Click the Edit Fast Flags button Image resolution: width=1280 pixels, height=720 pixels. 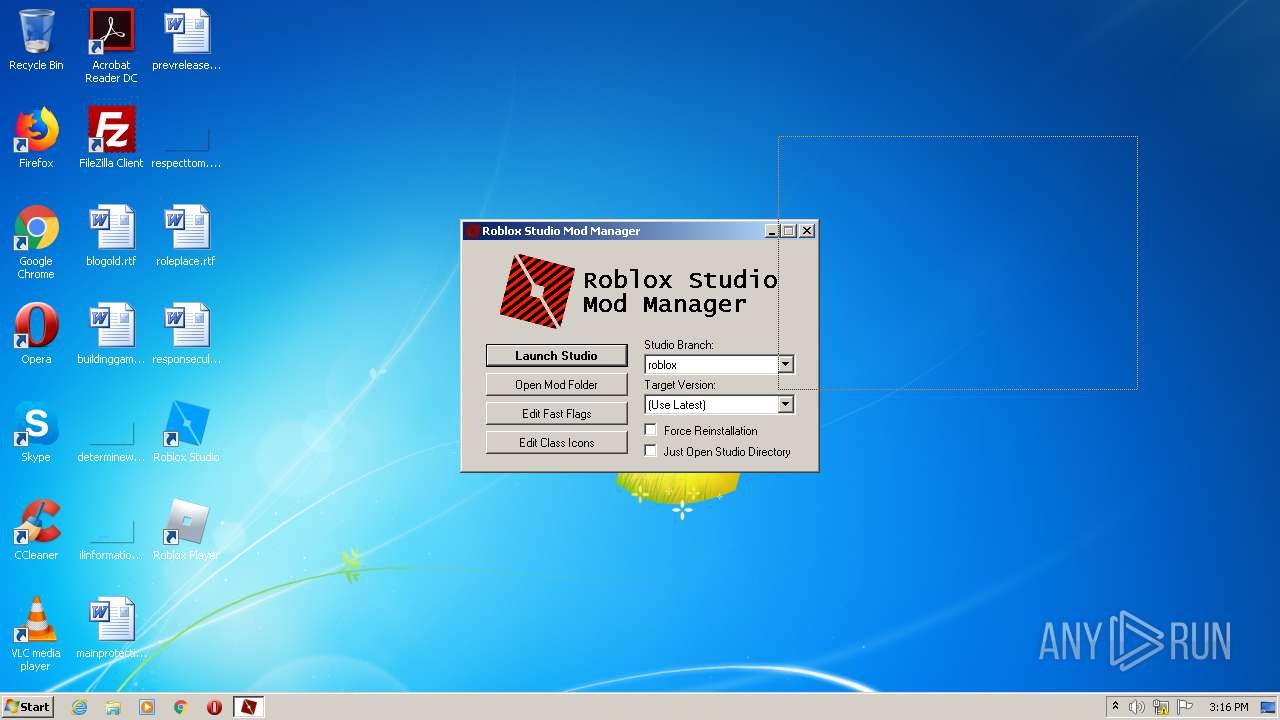point(557,414)
